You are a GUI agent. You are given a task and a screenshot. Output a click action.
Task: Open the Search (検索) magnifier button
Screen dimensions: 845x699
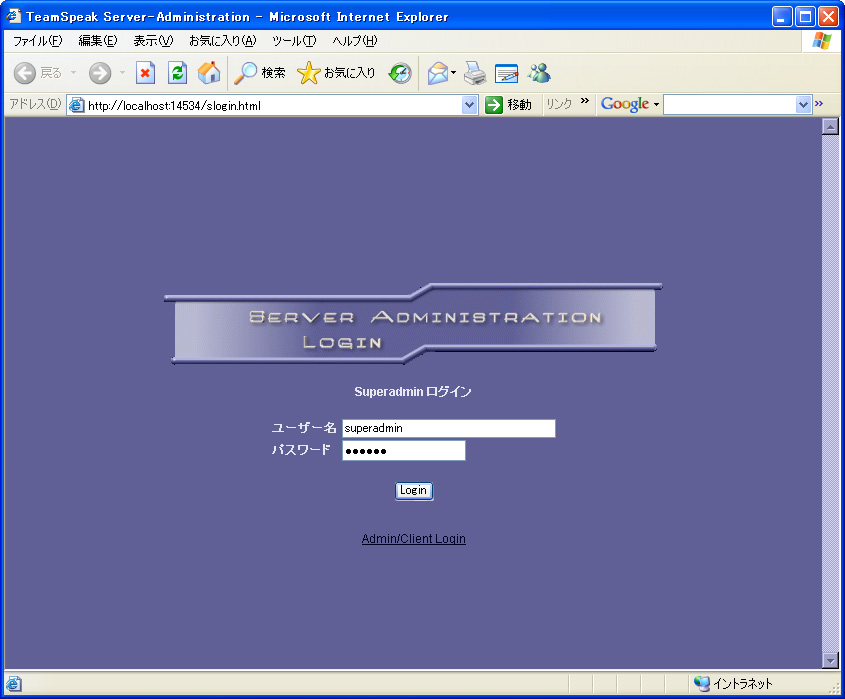(260, 73)
